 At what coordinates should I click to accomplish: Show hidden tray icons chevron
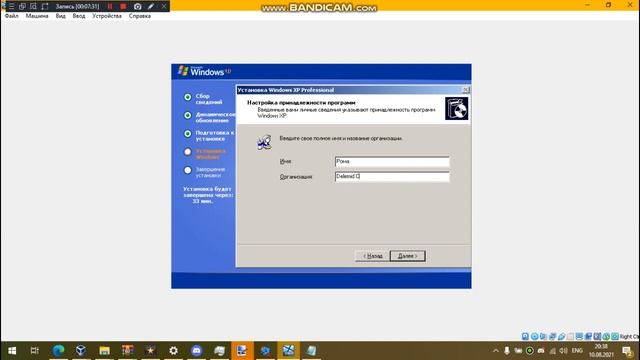click(x=496, y=351)
